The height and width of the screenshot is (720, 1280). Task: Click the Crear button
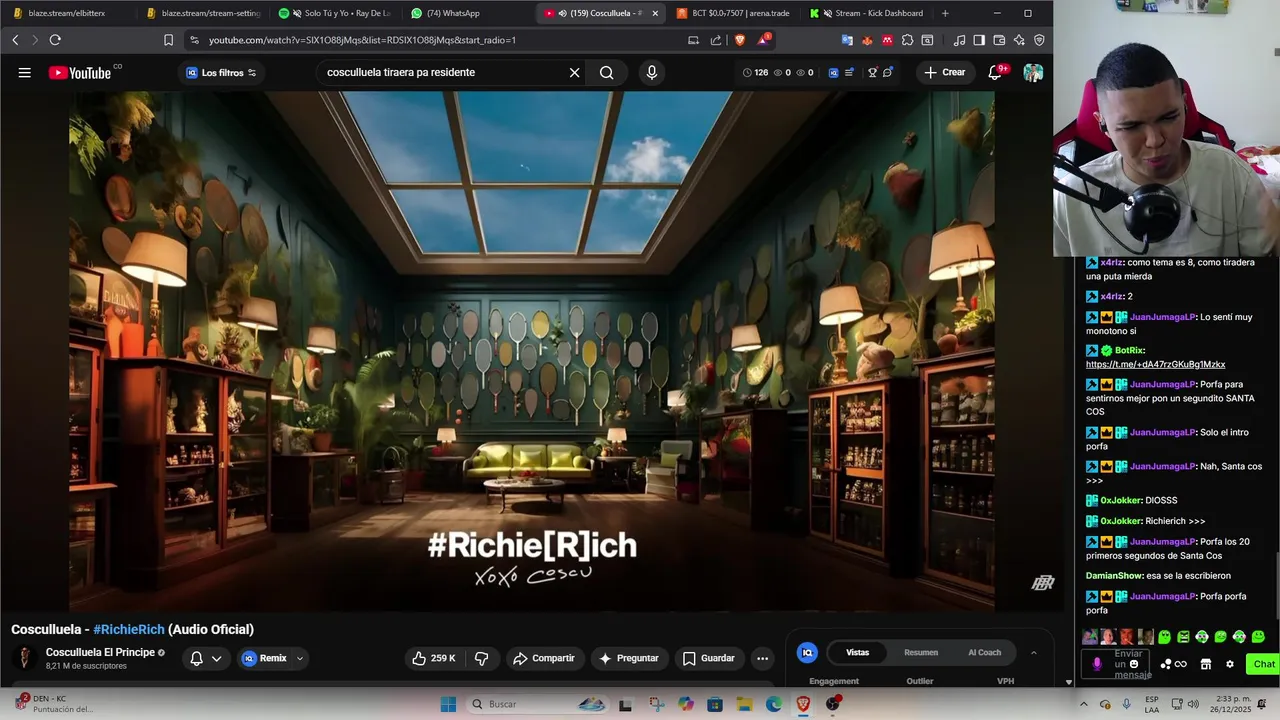(945, 72)
